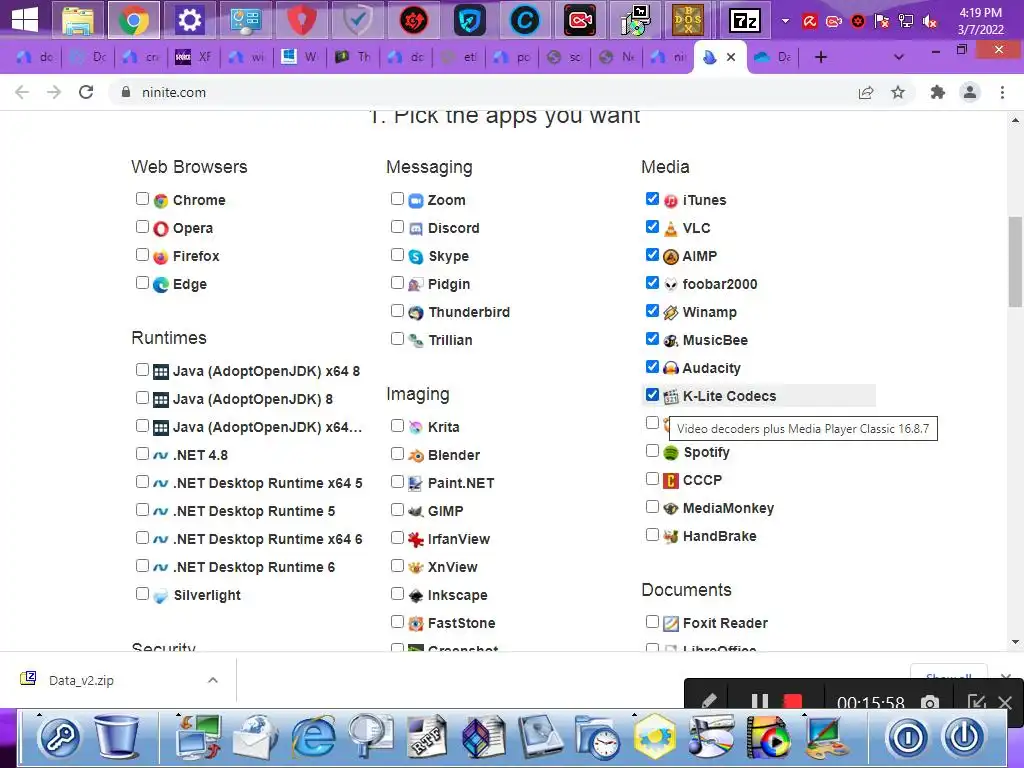The width and height of the screenshot is (1024, 768).
Task: Click the Chrome extensions puzzle icon
Action: (938, 93)
